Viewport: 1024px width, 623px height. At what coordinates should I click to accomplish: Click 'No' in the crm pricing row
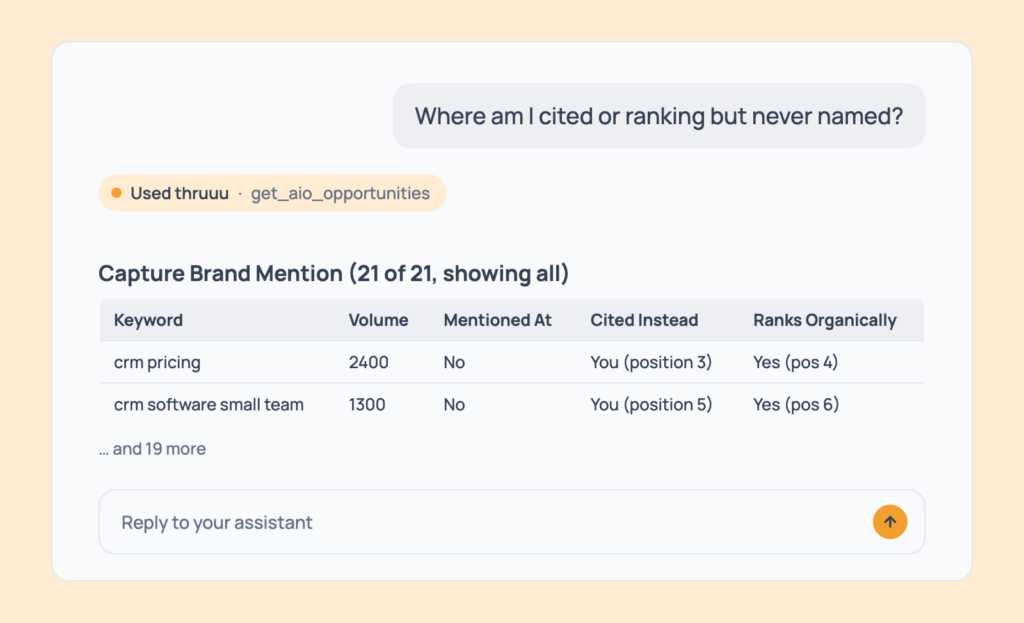point(454,362)
